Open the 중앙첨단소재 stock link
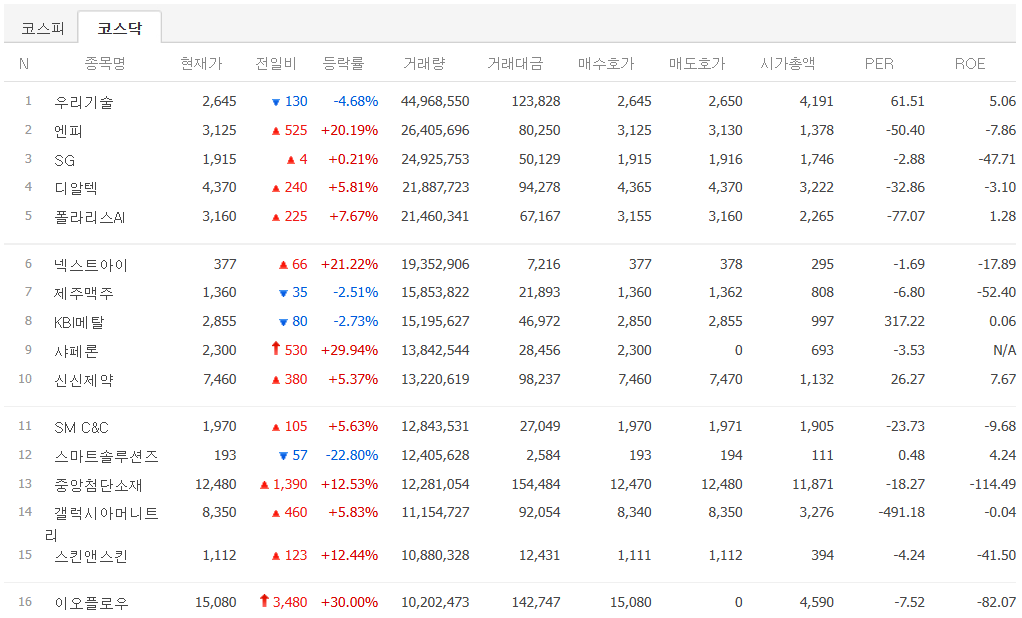 (x=98, y=484)
